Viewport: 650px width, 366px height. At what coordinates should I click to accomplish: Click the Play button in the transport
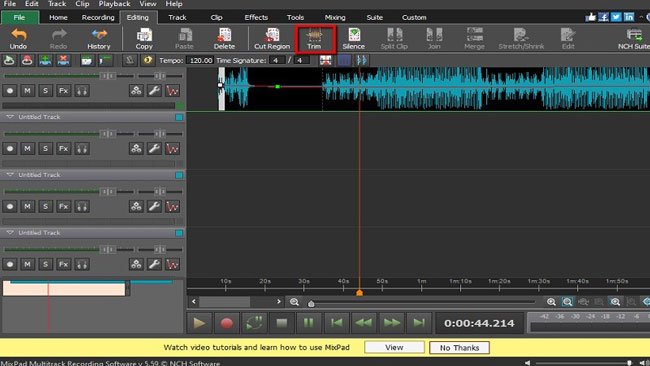click(199, 323)
